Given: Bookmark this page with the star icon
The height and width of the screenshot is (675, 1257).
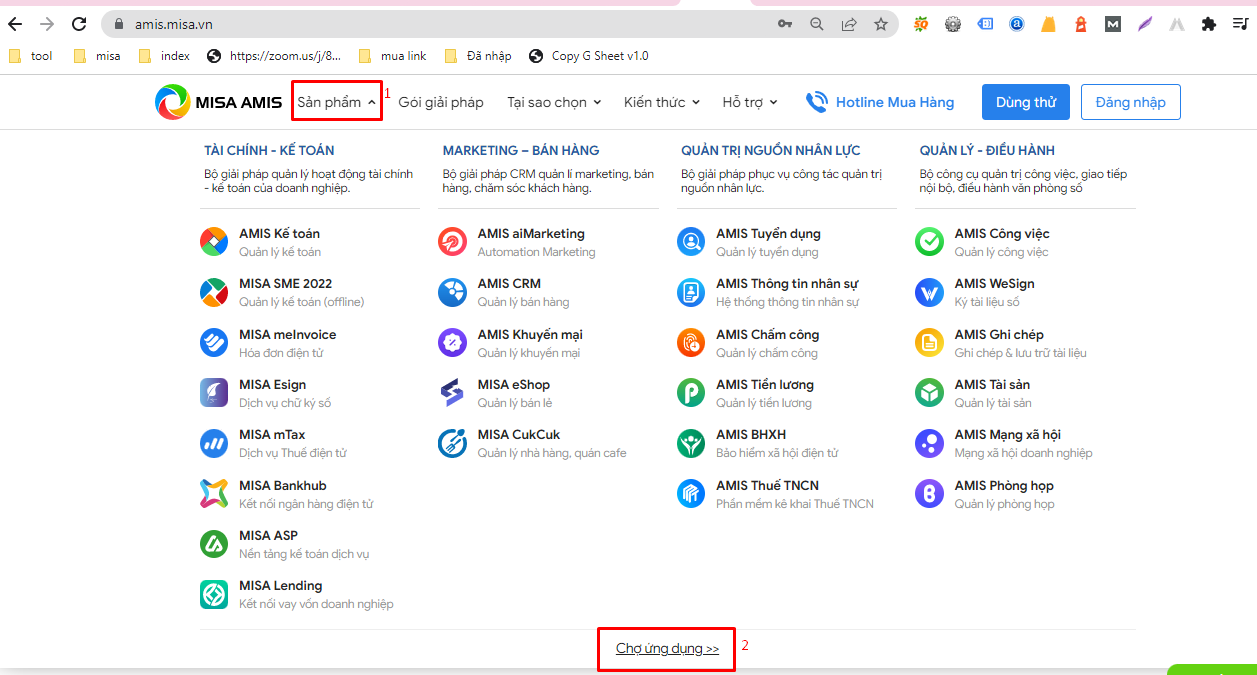Looking at the screenshot, I should pyautogui.click(x=880, y=24).
